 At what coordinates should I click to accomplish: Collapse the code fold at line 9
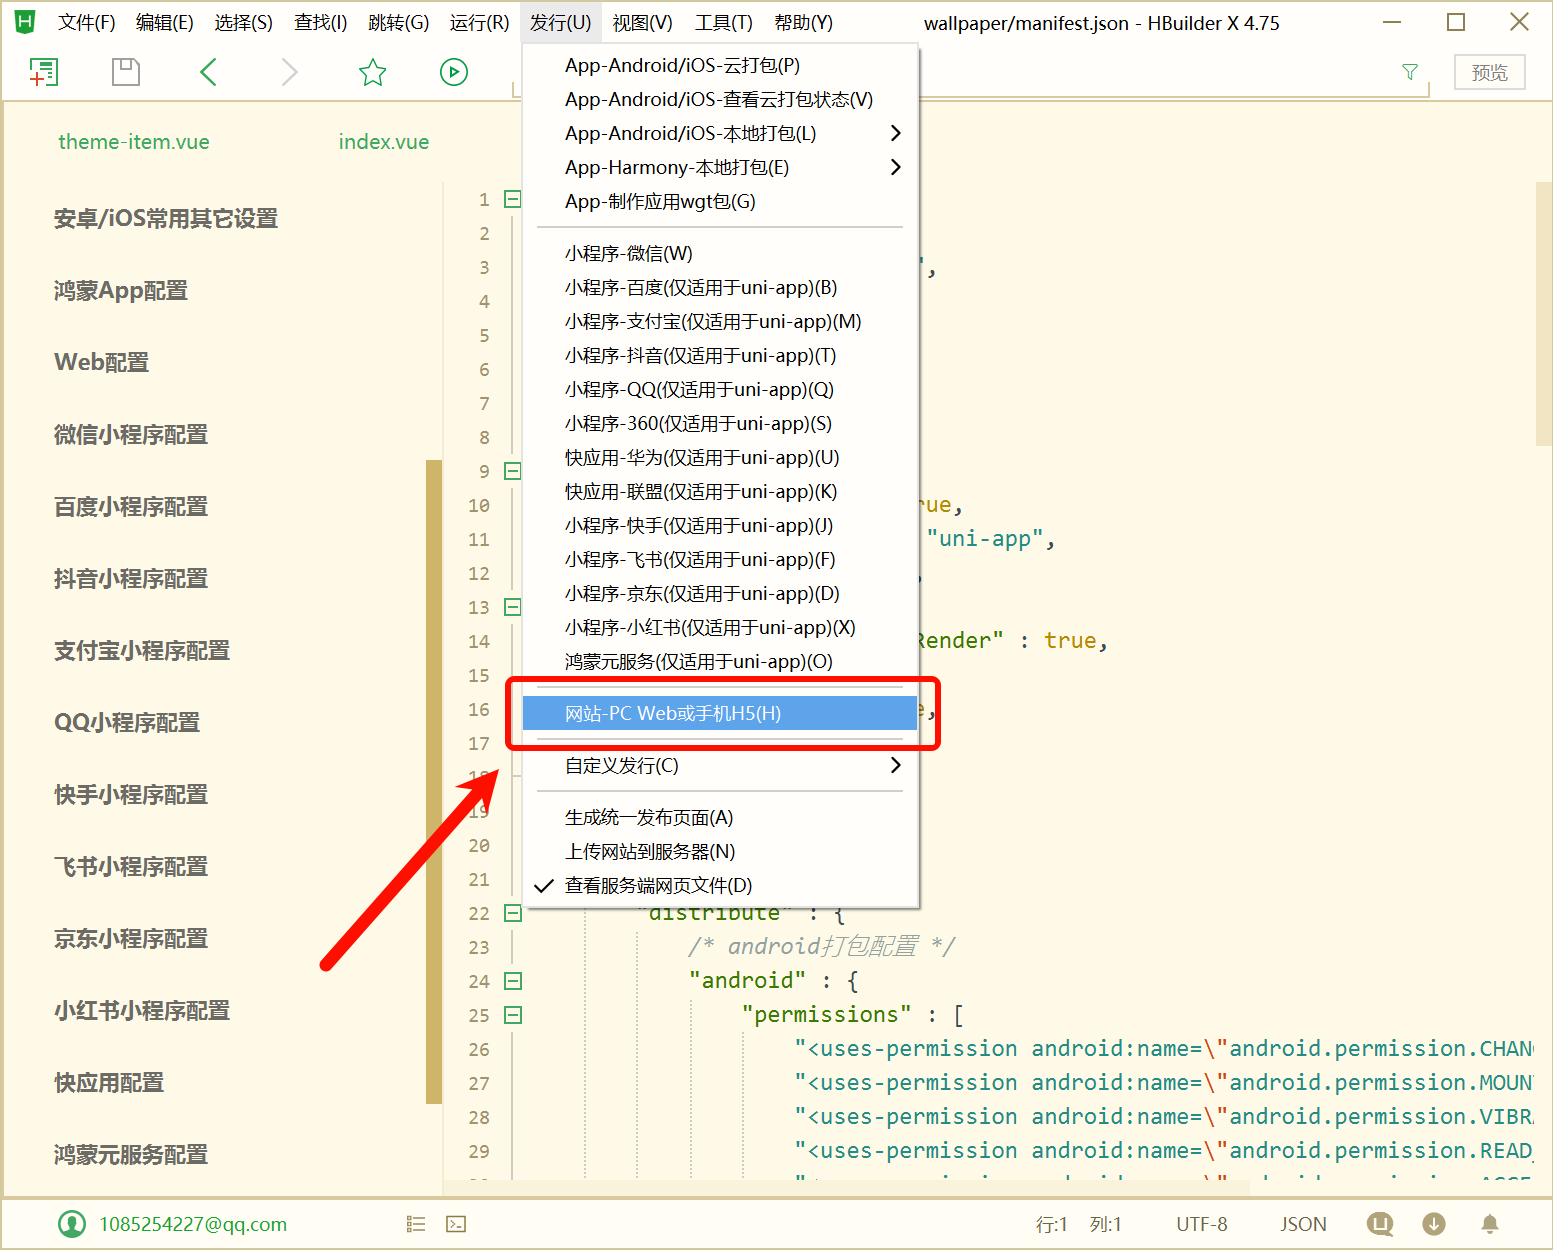513,471
